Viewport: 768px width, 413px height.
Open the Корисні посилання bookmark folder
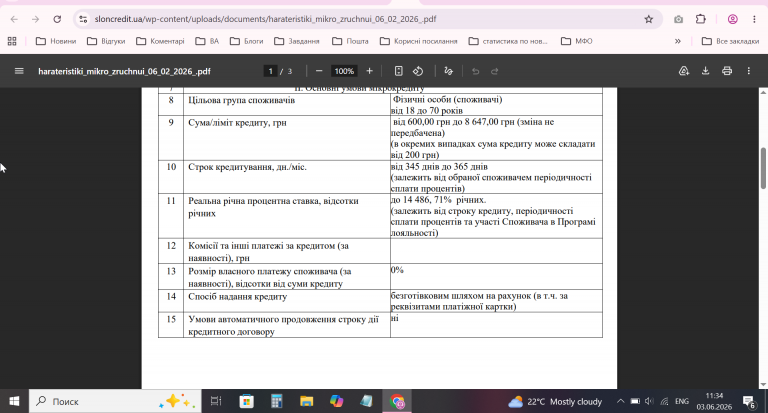pyautogui.click(x=418, y=41)
